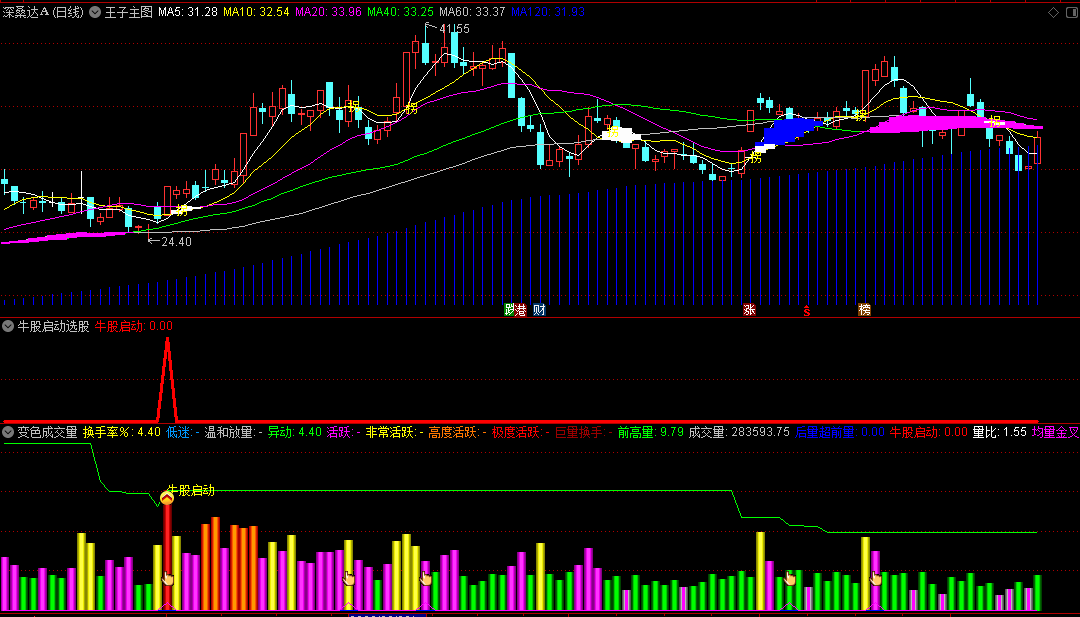
Task: Click the brown 榜 marker icon
Action: click(x=864, y=310)
